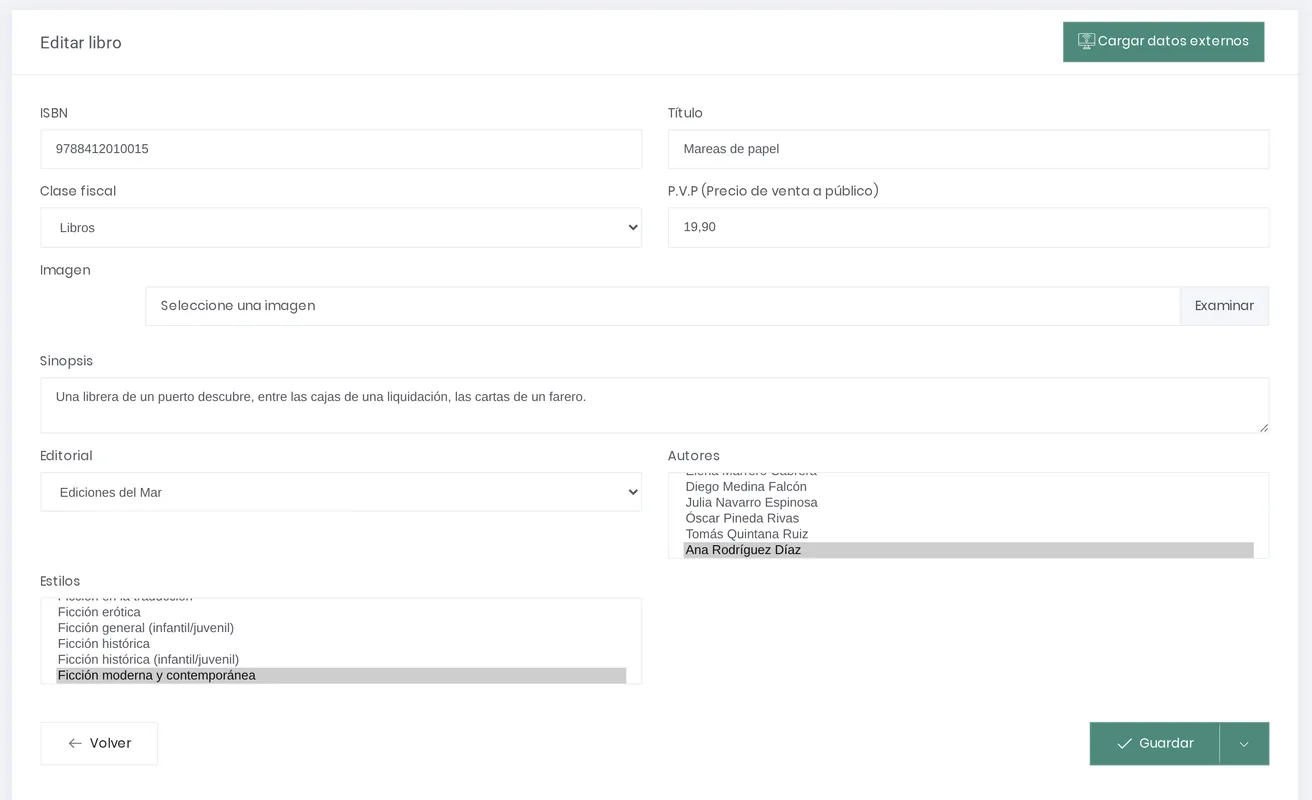The width and height of the screenshot is (1312, 800).
Task: Click into the ISBN field
Action: click(341, 149)
